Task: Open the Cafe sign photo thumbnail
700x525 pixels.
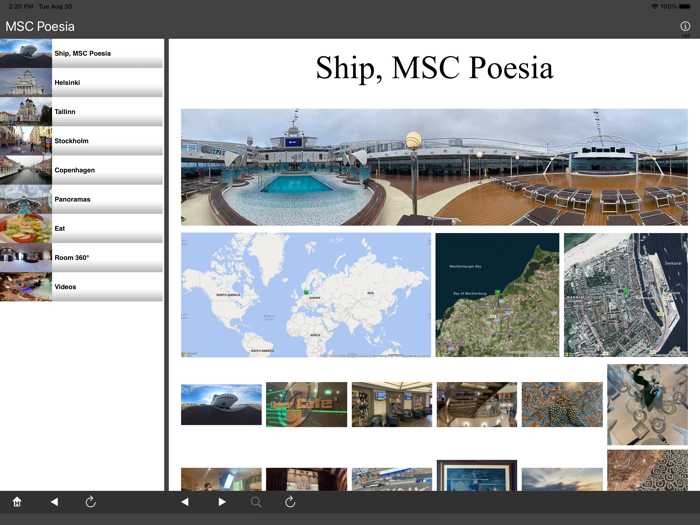Action: pyautogui.click(x=306, y=404)
